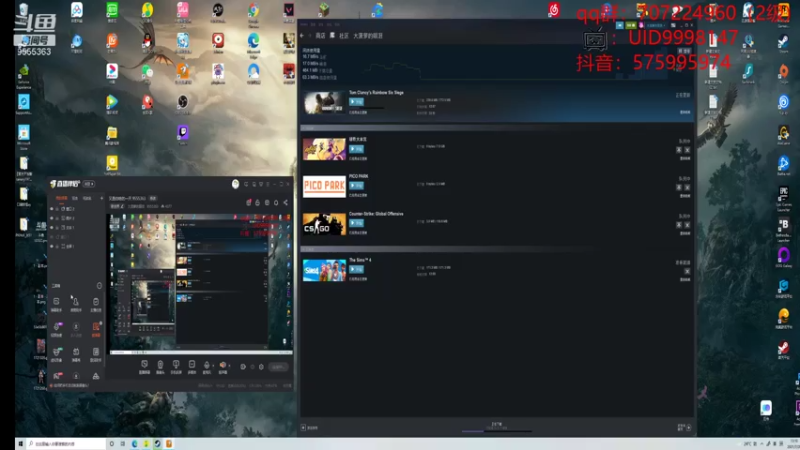Click the settings gear icon beside start-stream button
Screen dimensions: 800x450
click(261, 367)
